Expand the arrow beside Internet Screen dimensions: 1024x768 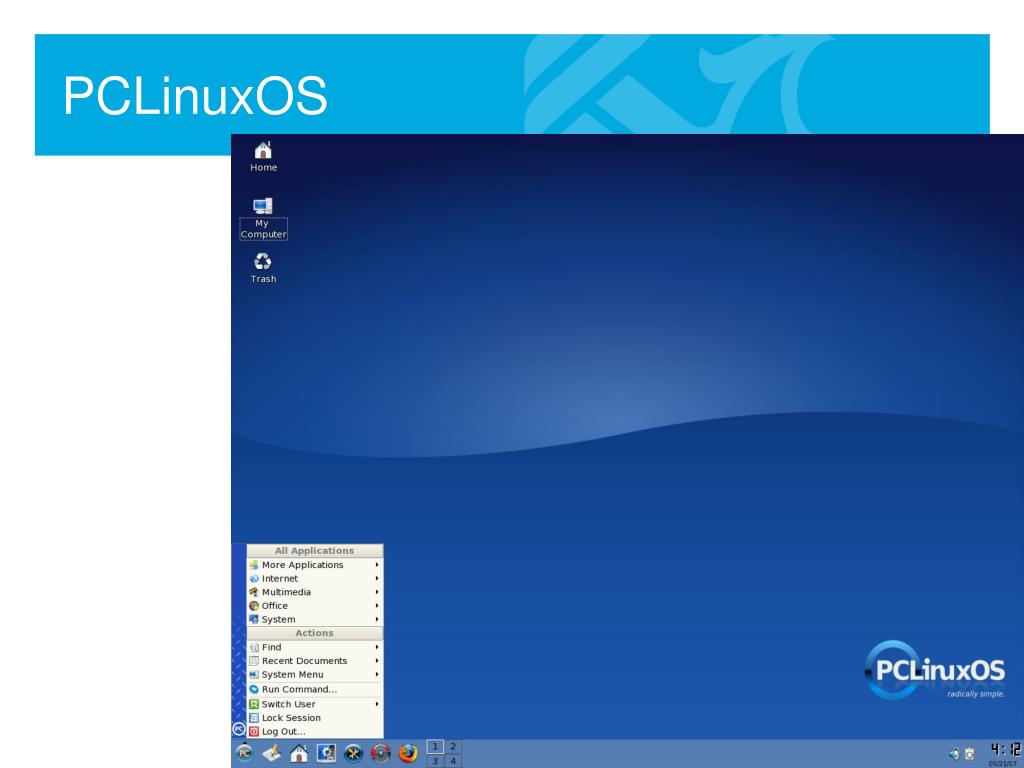pos(377,579)
